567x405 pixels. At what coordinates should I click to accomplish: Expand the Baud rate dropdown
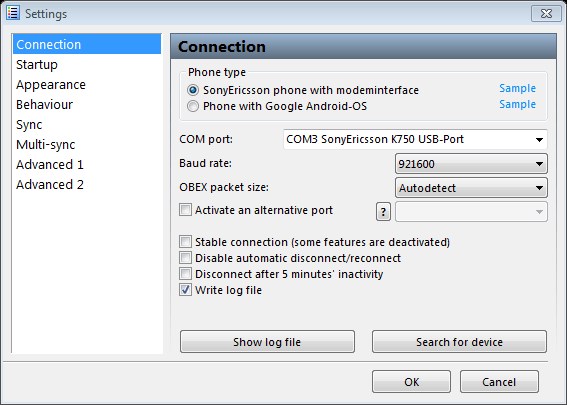click(471, 164)
